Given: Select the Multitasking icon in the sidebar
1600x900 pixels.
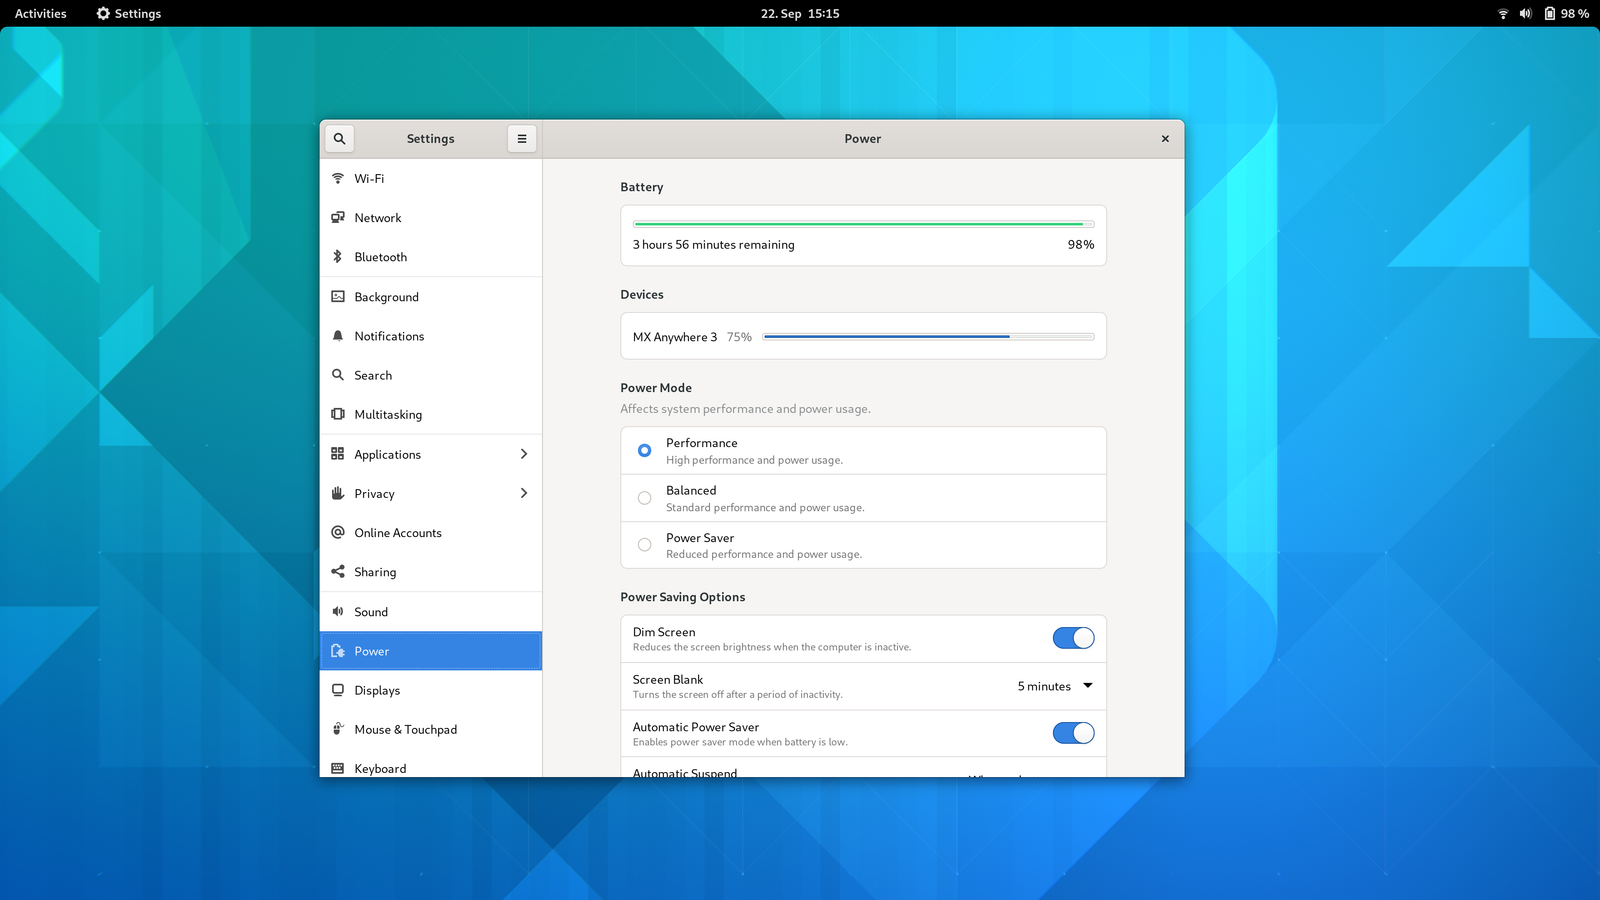Looking at the screenshot, I should coord(338,414).
